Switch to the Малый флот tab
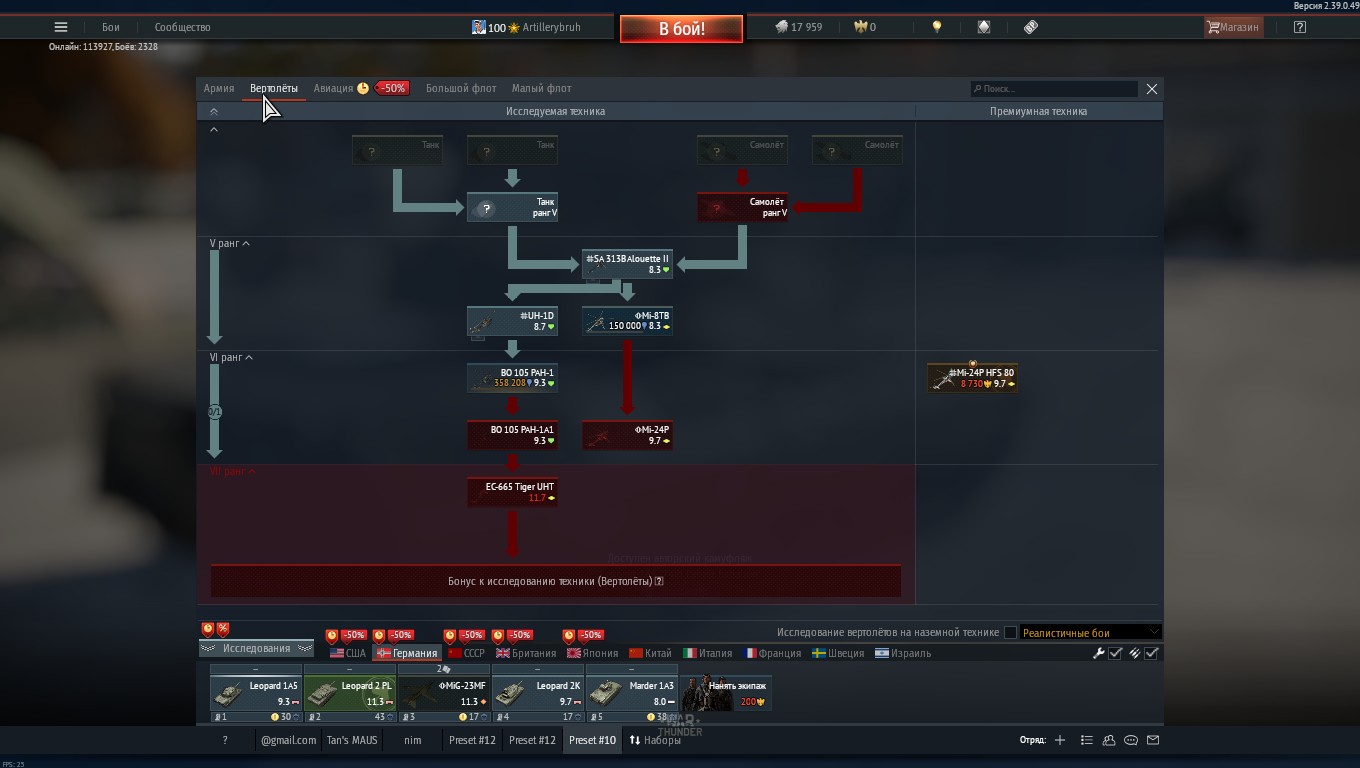The height and width of the screenshot is (768, 1360). (x=542, y=88)
